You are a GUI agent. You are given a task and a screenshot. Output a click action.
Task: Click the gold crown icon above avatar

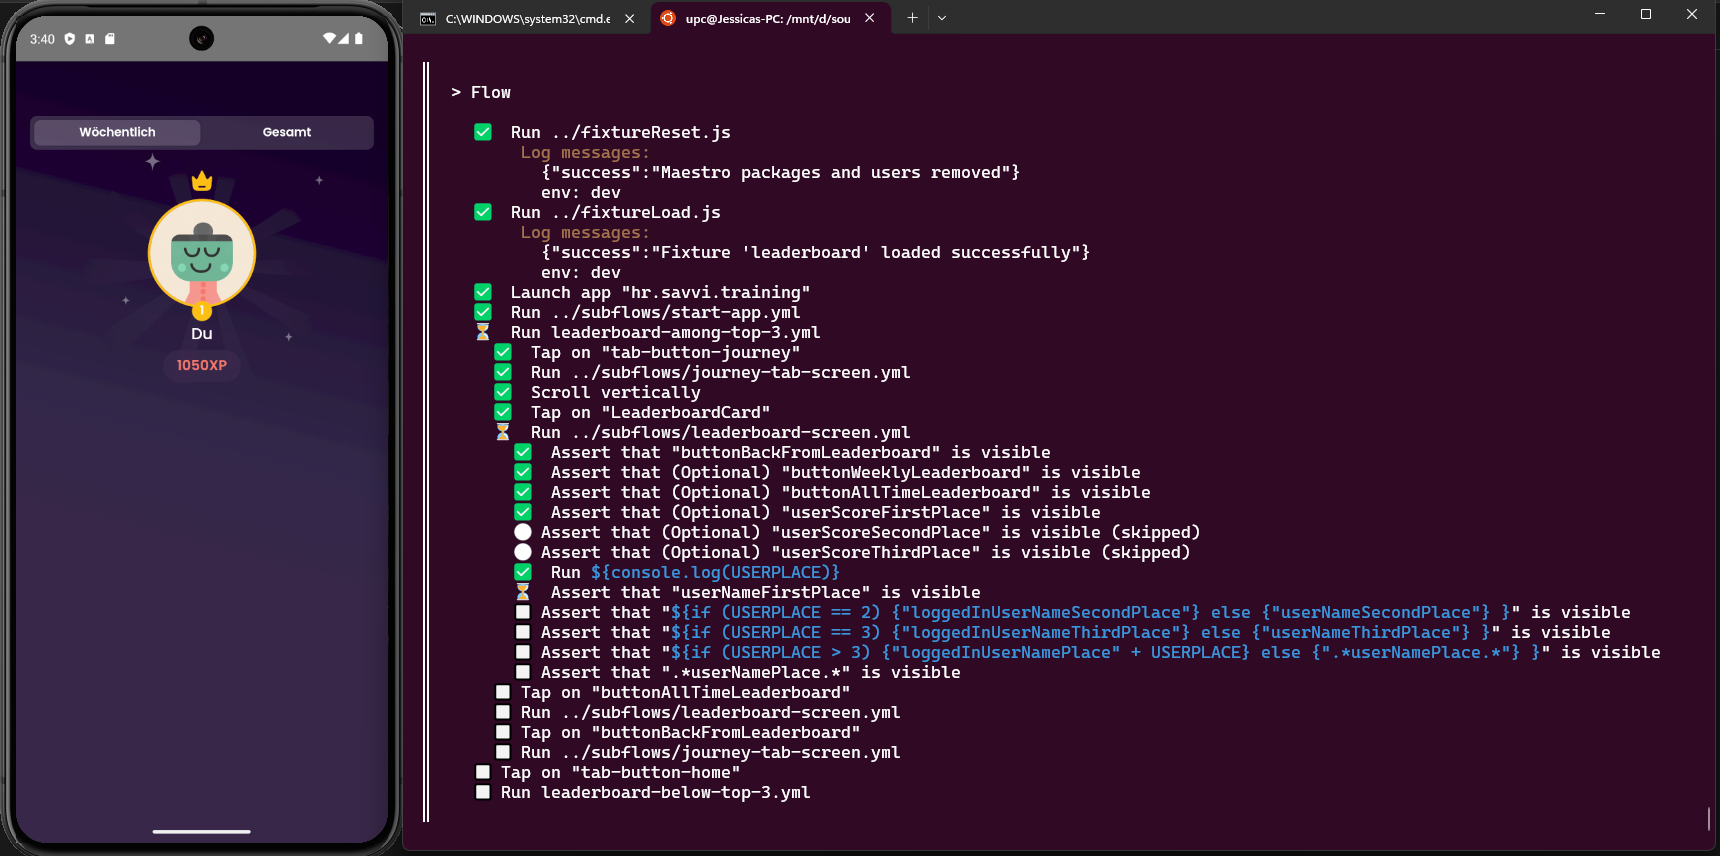[x=202, y=181]
